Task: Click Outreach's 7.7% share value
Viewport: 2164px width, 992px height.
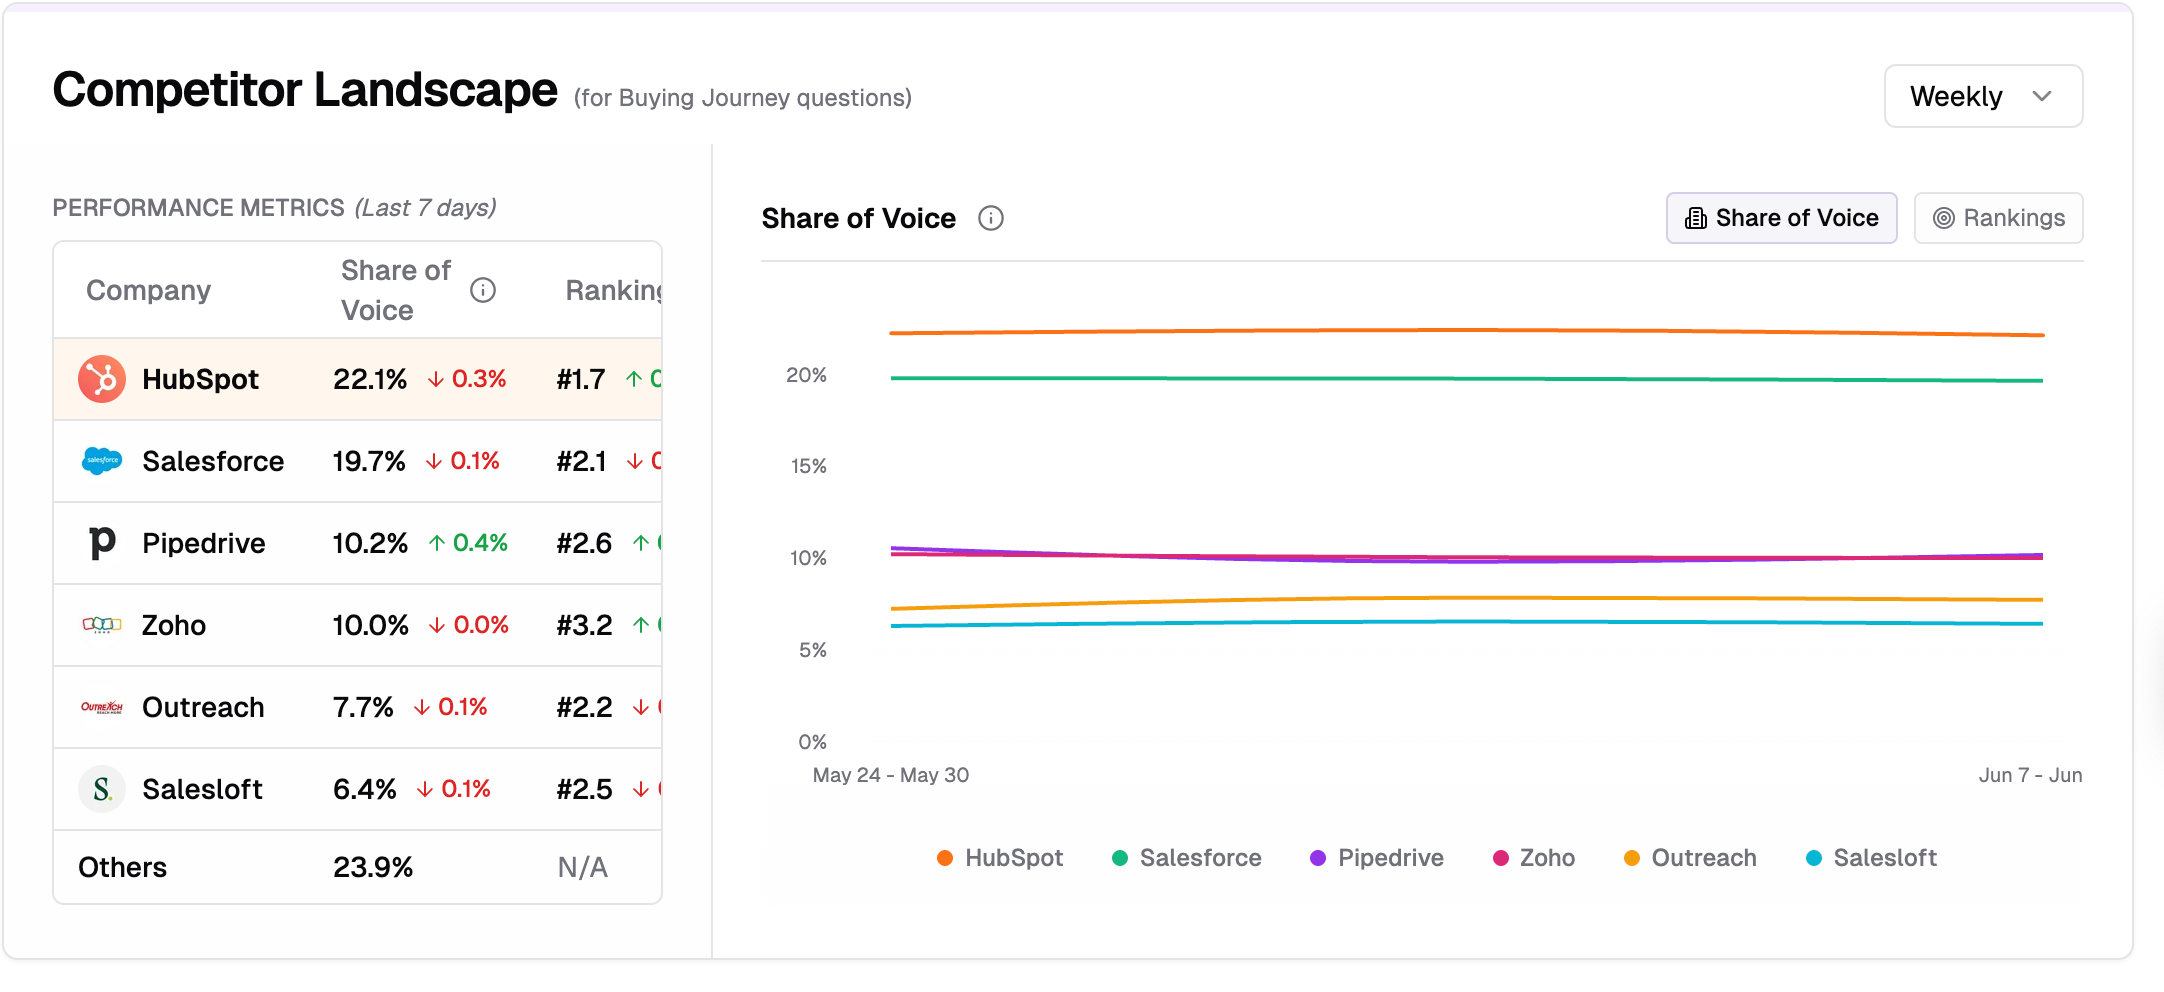Action: 363,707
